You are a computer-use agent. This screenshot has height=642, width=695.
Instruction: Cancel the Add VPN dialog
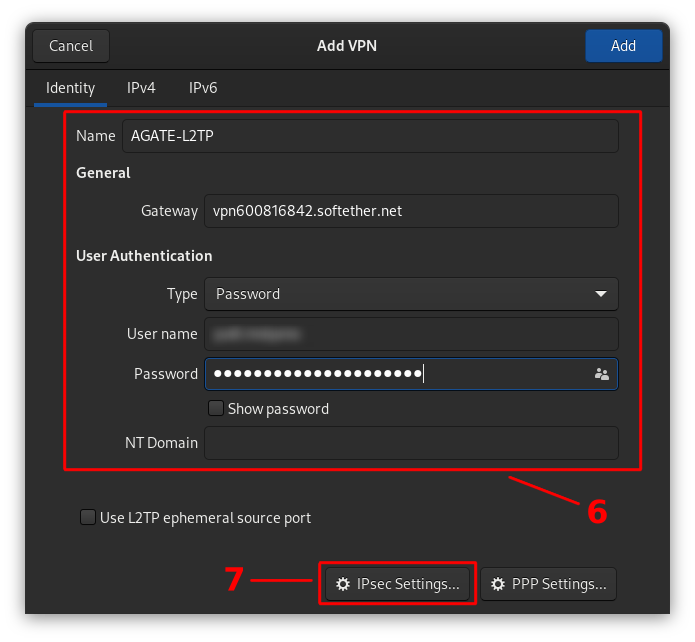point(71,46)
